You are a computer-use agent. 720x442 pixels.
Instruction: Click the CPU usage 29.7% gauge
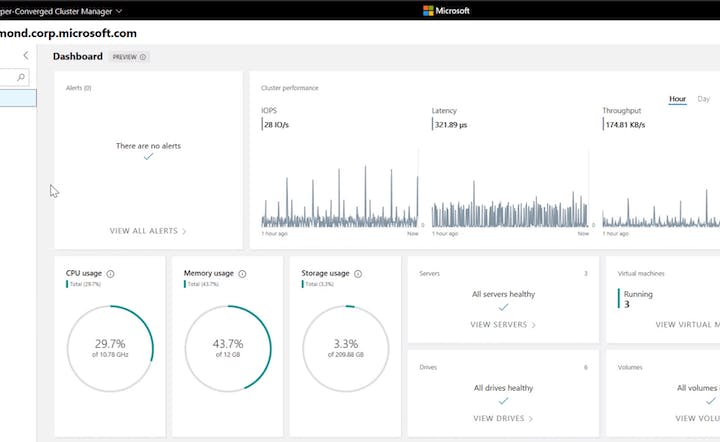pos(110,348)
